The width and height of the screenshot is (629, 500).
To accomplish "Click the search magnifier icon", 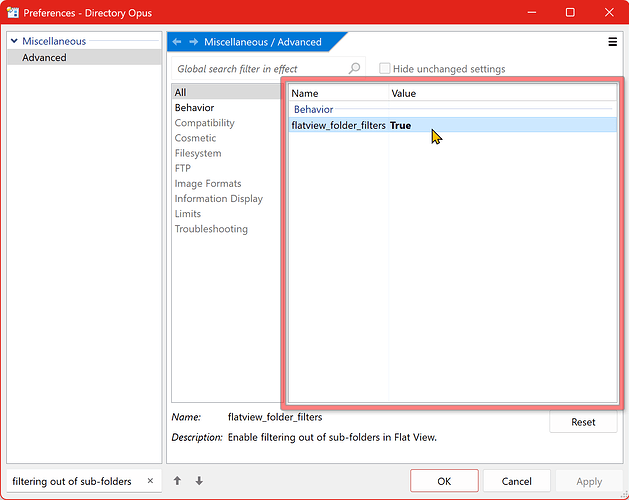I will pos(354,68).
